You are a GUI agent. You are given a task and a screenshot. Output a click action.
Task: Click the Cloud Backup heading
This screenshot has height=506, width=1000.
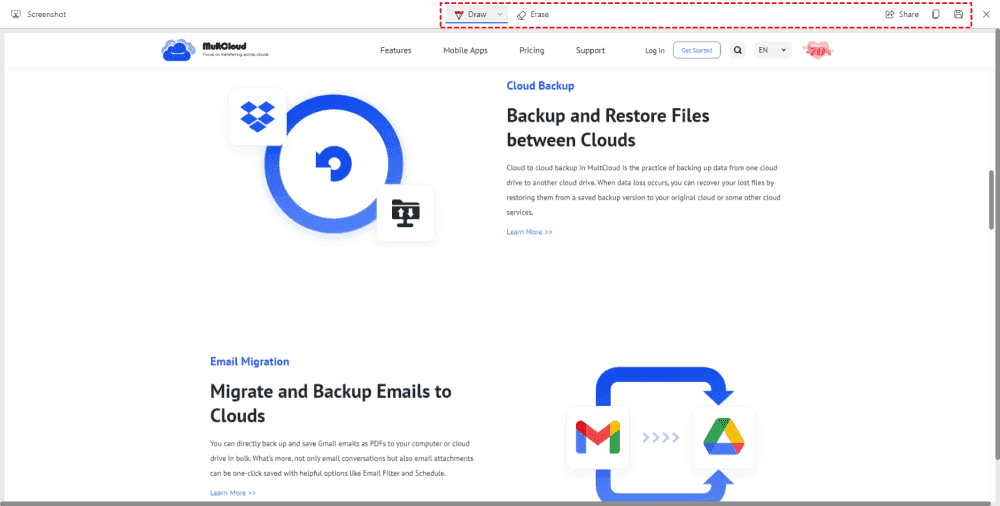click(x=540, y=86)
